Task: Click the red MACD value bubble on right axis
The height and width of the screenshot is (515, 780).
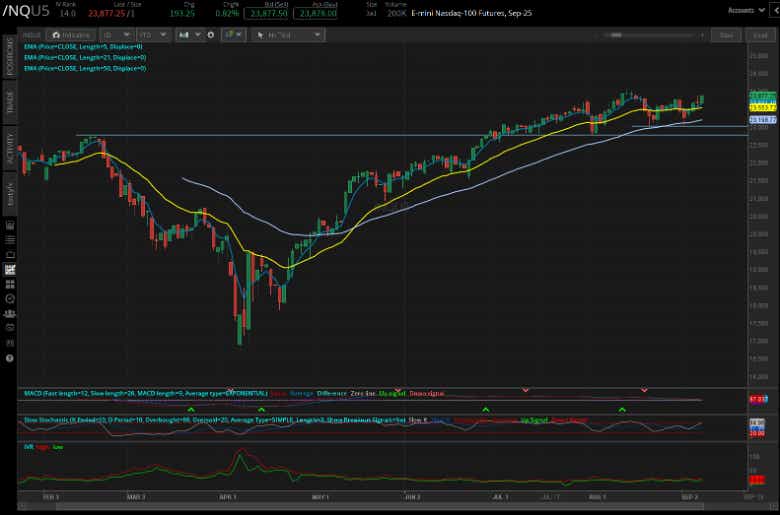Action: pos(759,399)
